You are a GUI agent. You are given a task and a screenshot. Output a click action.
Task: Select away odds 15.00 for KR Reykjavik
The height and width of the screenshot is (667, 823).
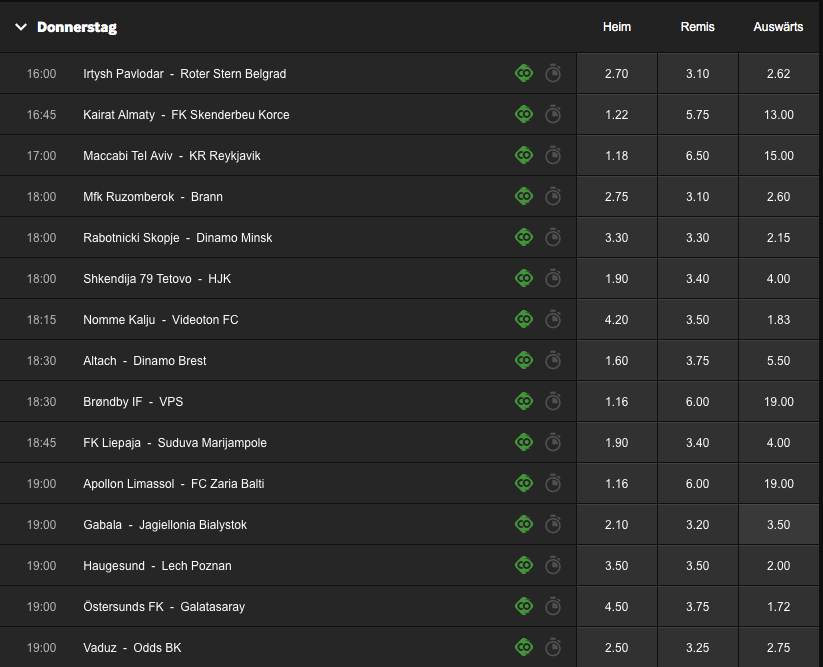(779, 155)
